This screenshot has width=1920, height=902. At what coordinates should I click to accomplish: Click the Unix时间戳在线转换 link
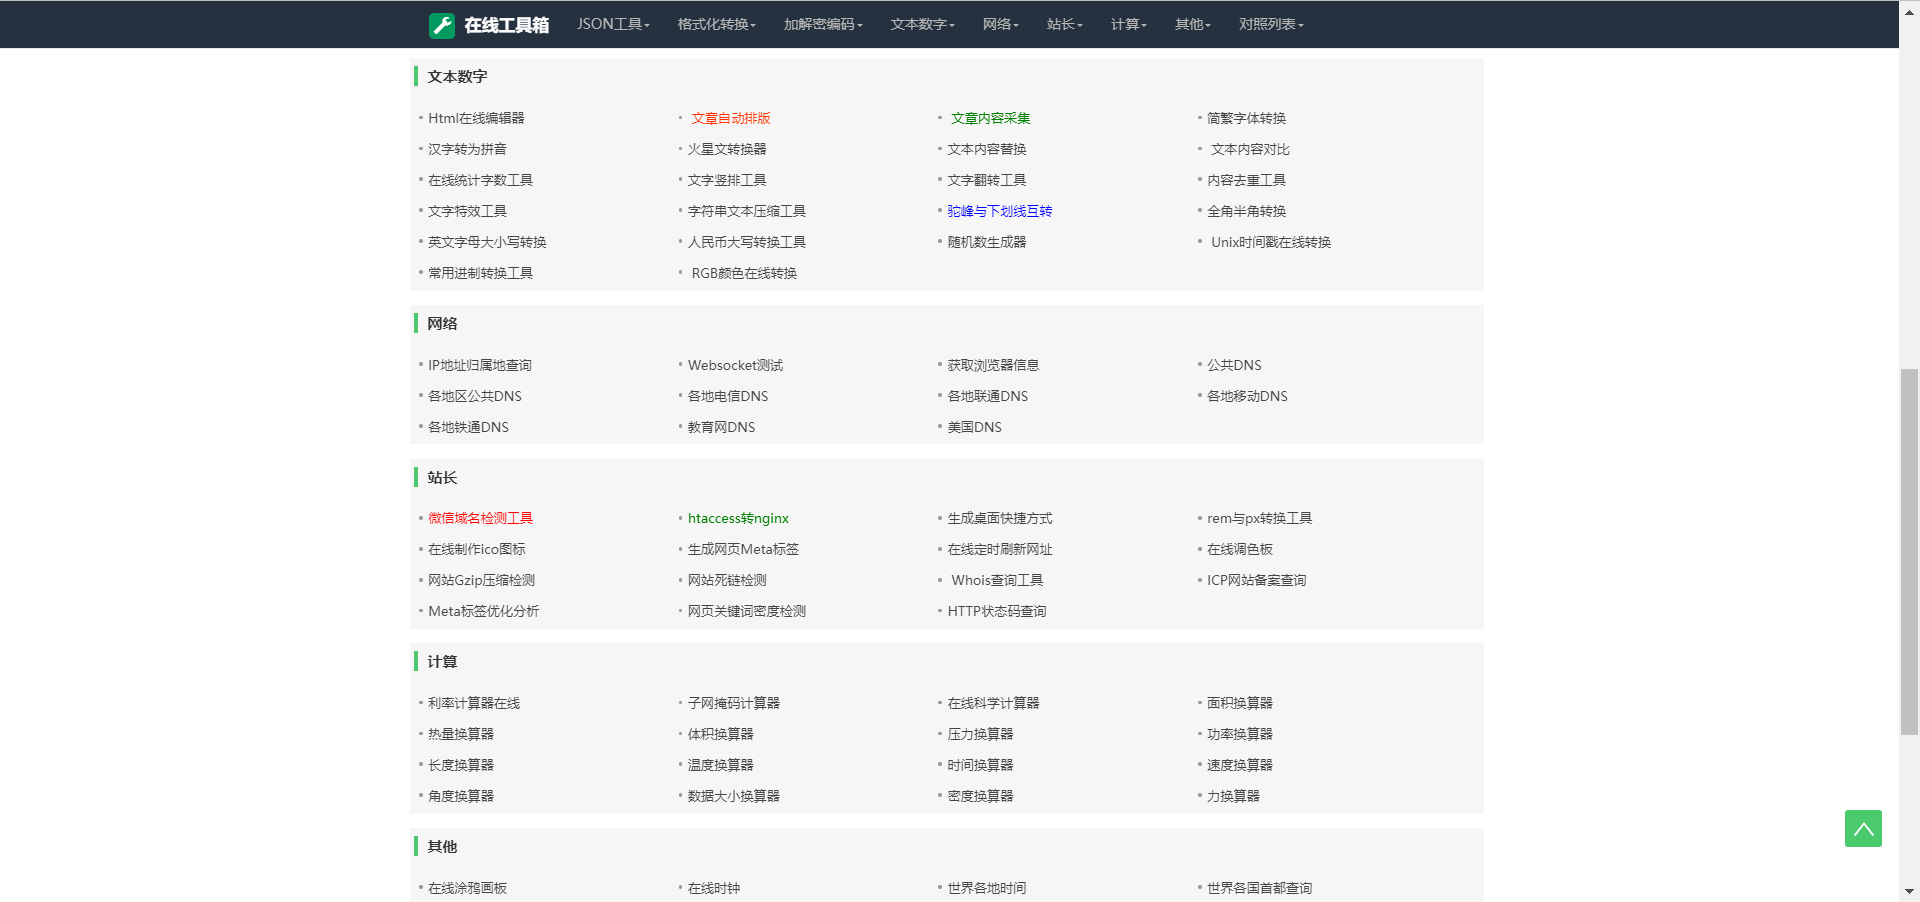tap(1270, 242)
